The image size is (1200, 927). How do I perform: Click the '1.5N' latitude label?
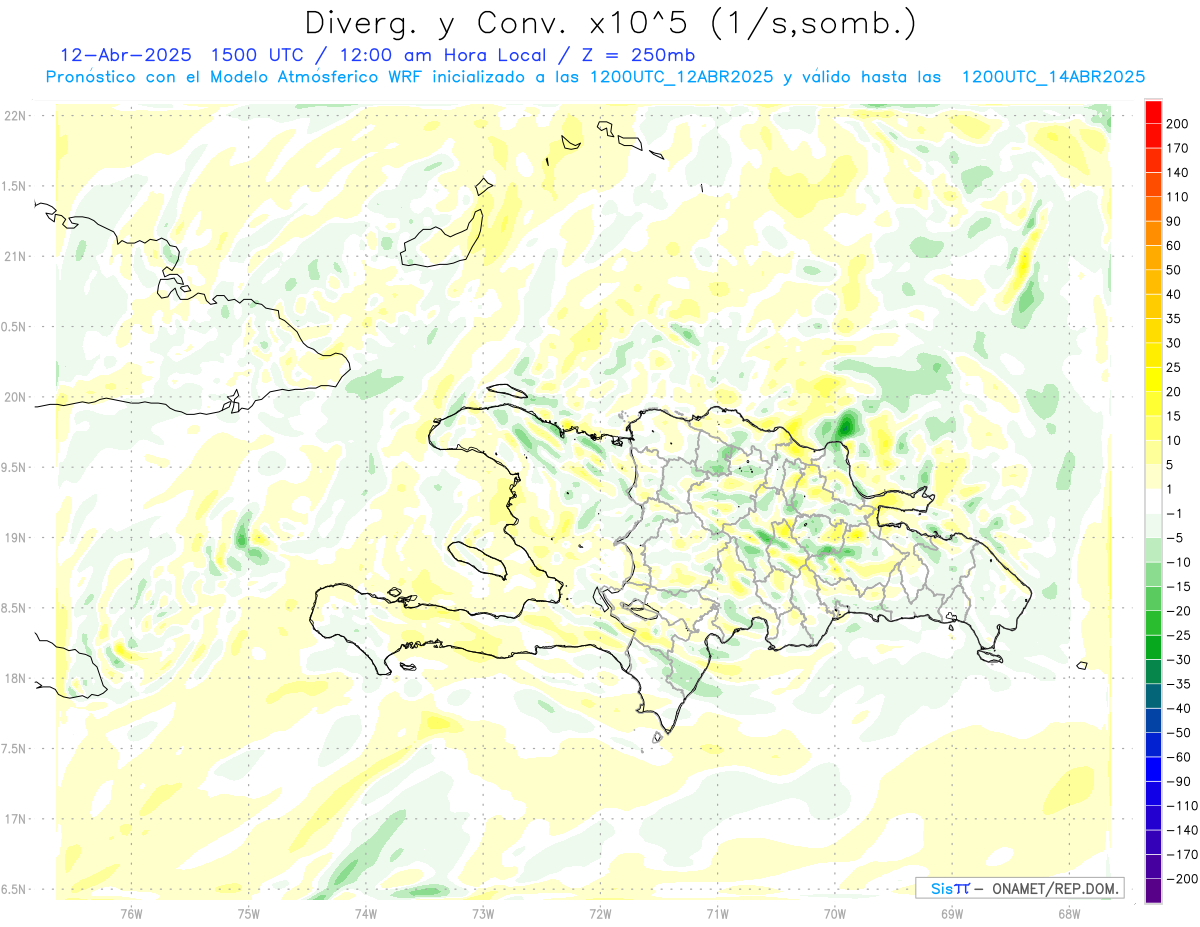pyautogui.click(x=15, y=186)
